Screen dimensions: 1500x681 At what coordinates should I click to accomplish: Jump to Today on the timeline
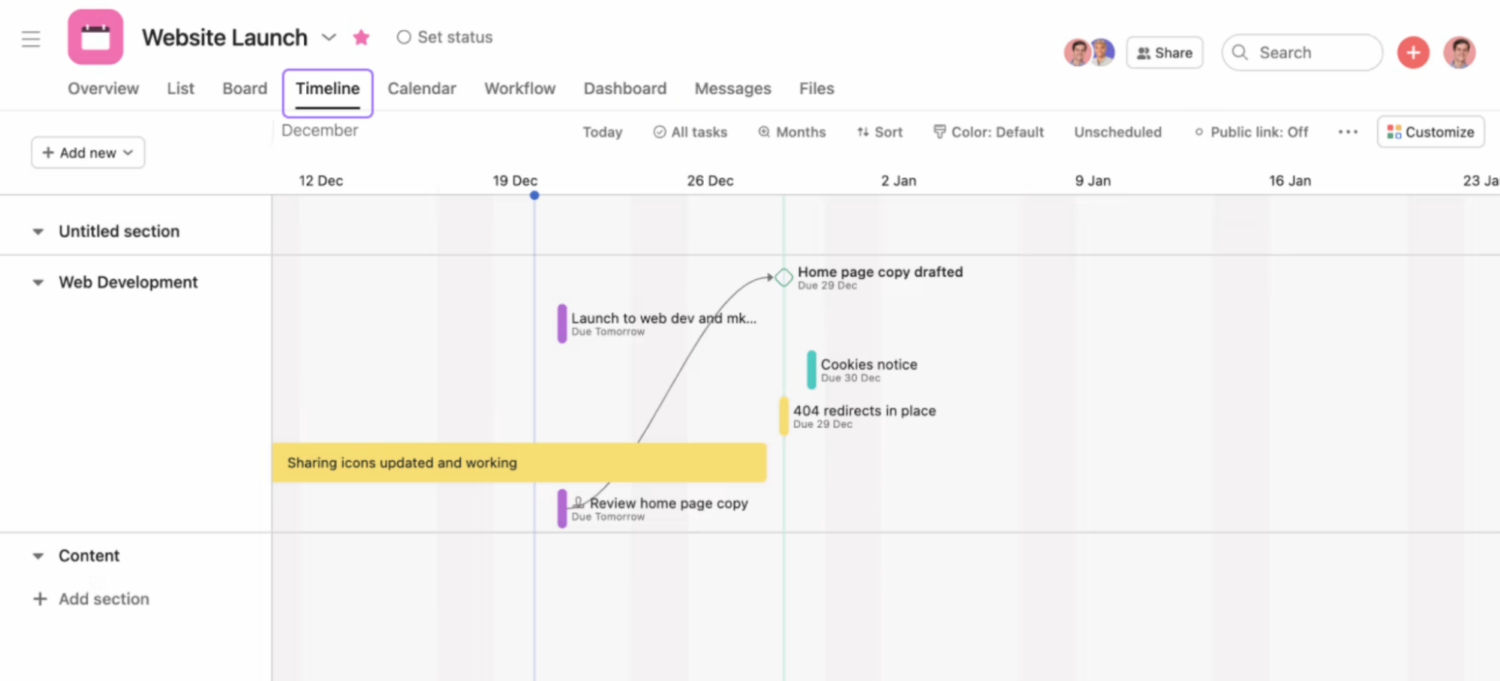tap(602, 131)
